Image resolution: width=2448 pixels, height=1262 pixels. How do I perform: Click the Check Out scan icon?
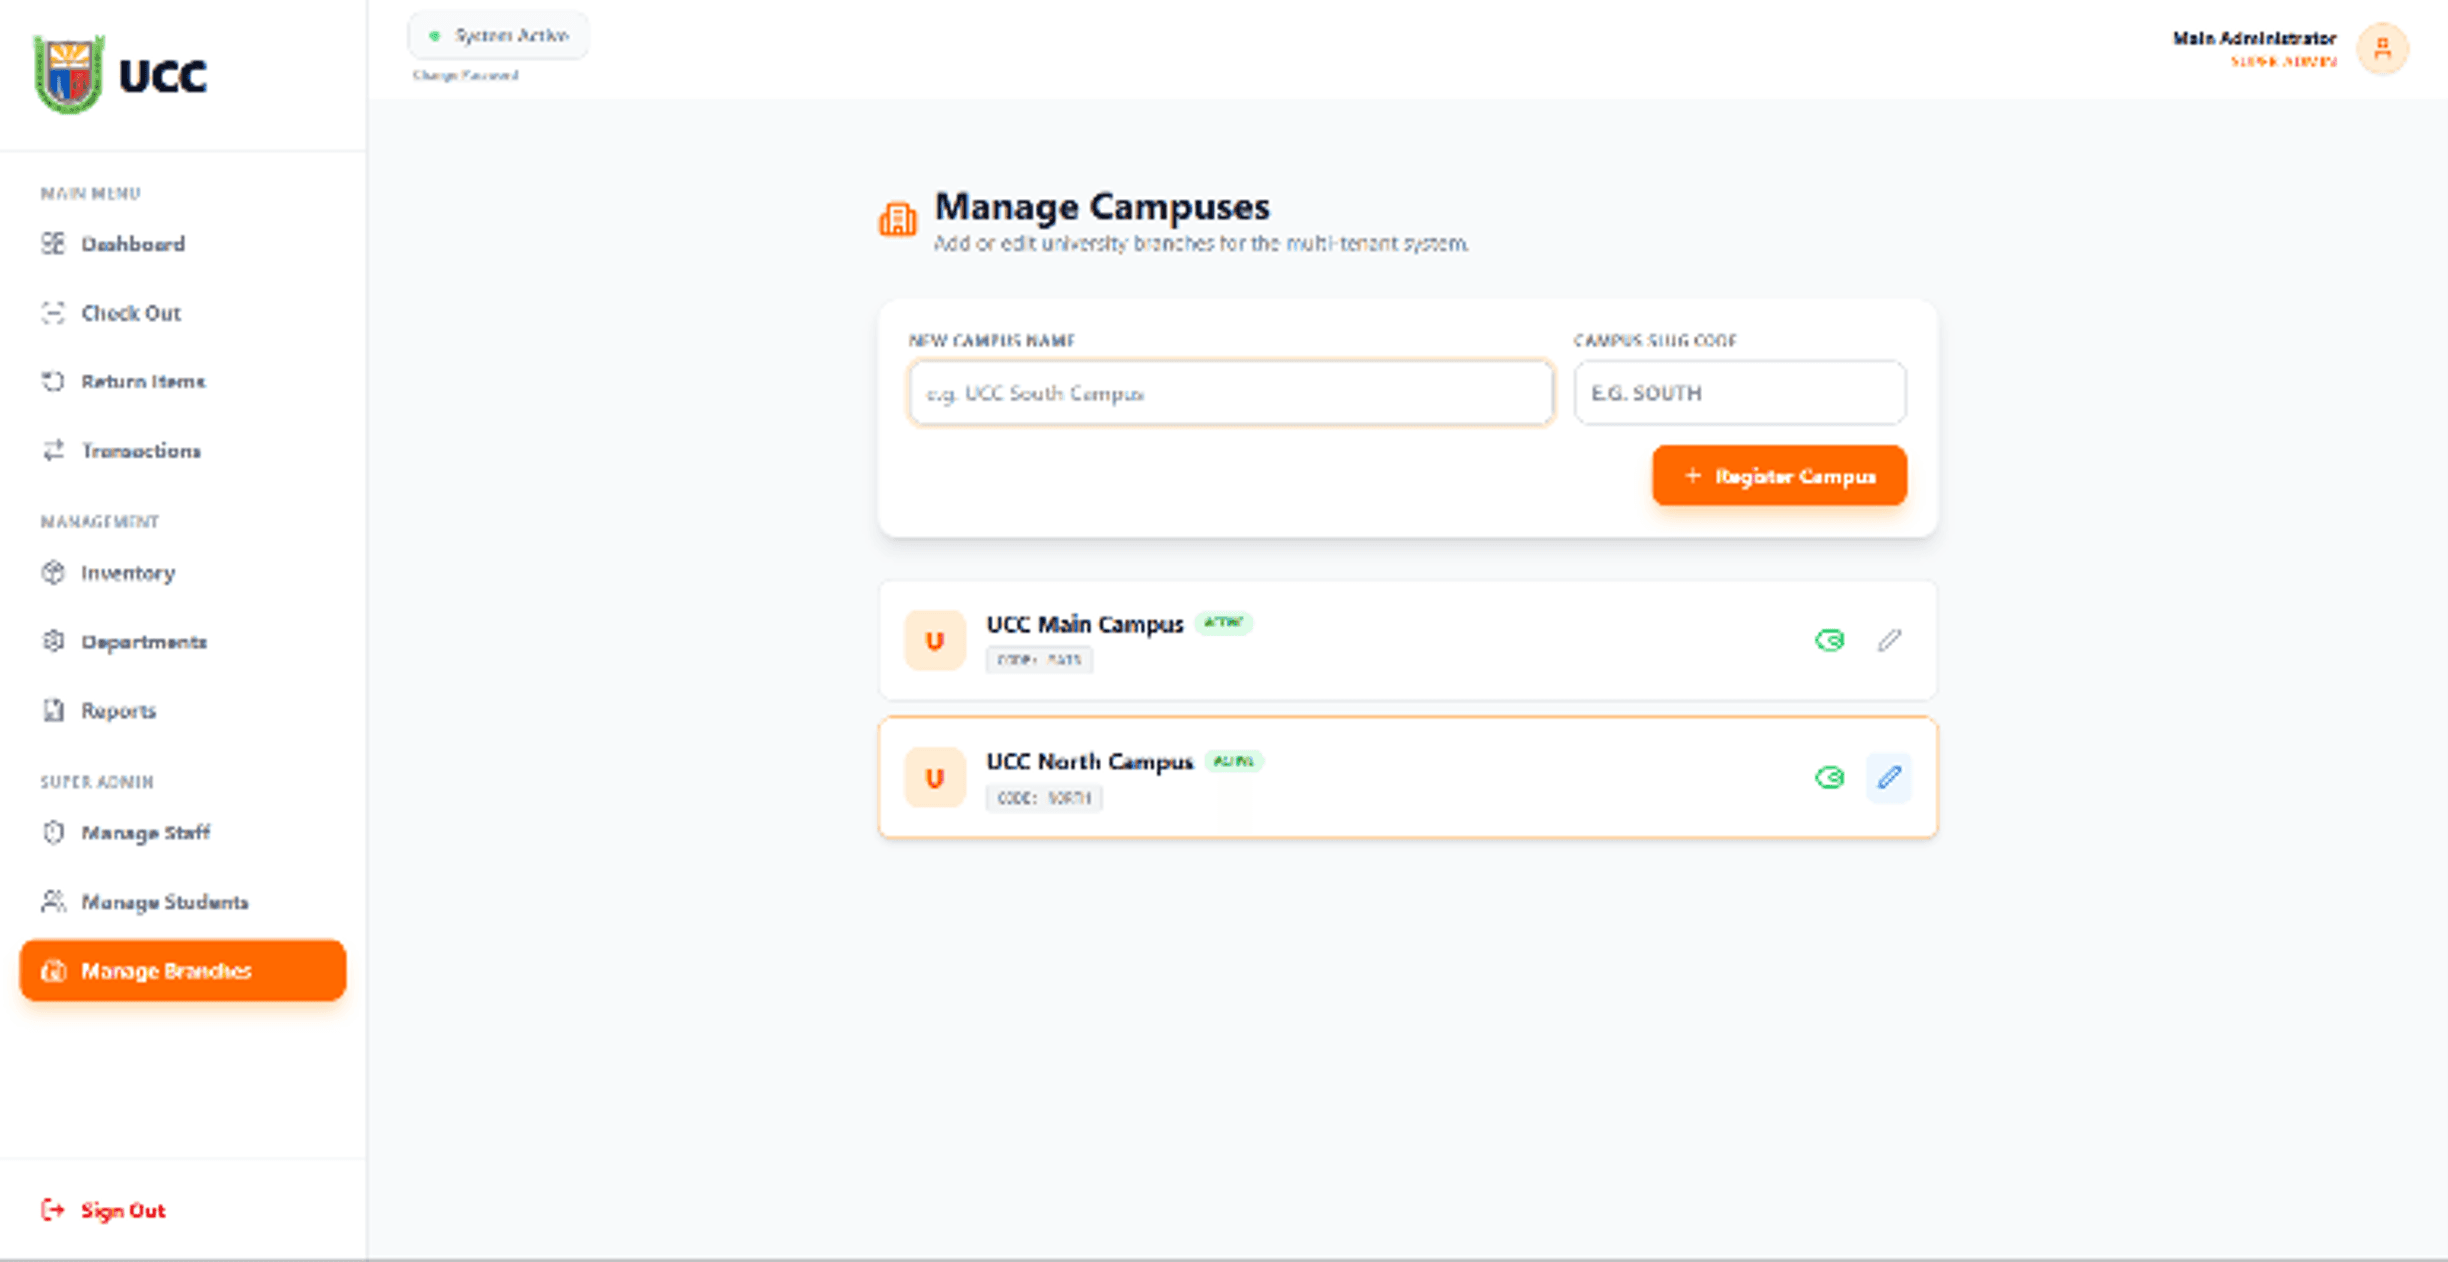tap(53, 312)
